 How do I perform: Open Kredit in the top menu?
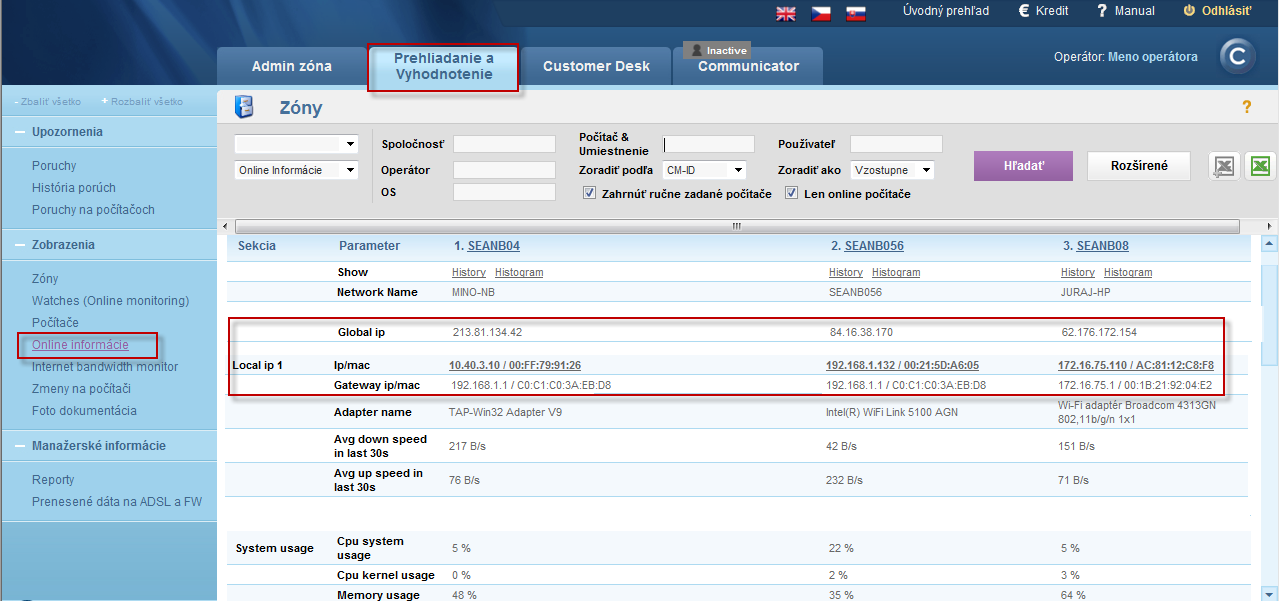tap(1043, 11)
